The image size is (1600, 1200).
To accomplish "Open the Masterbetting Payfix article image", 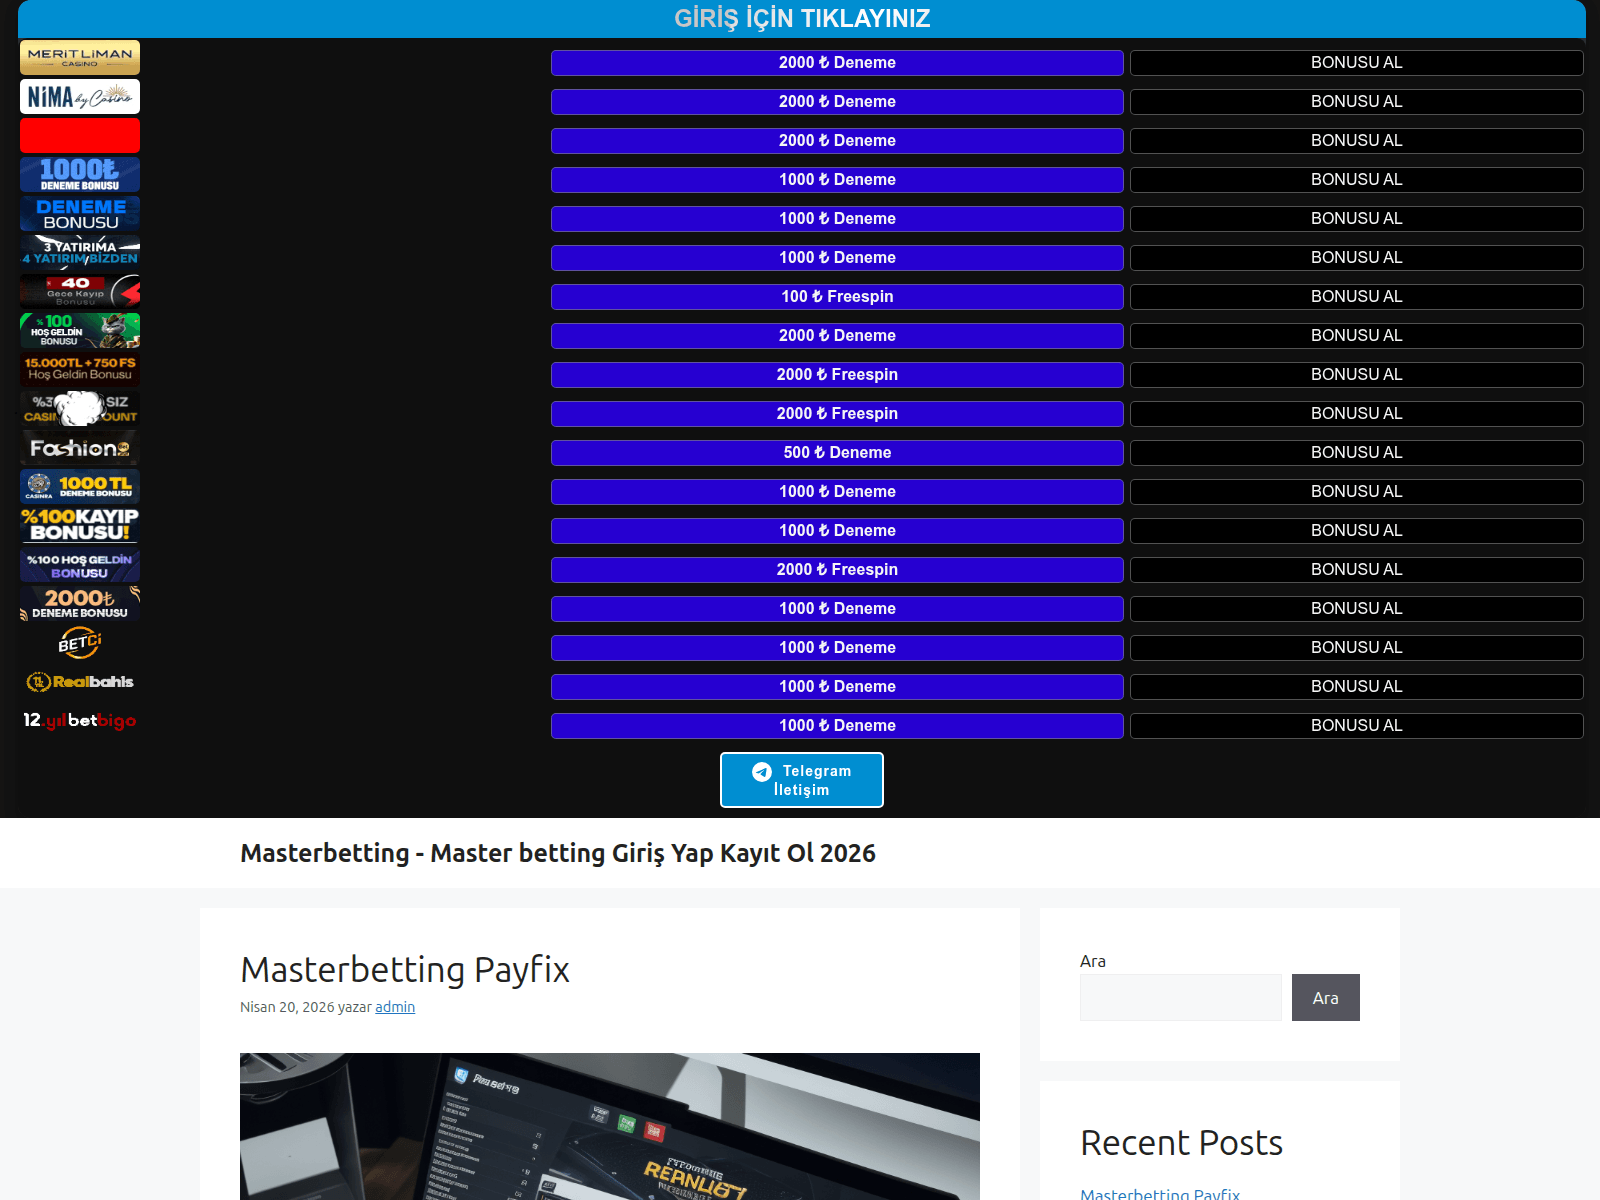I will pos(610,1125).
